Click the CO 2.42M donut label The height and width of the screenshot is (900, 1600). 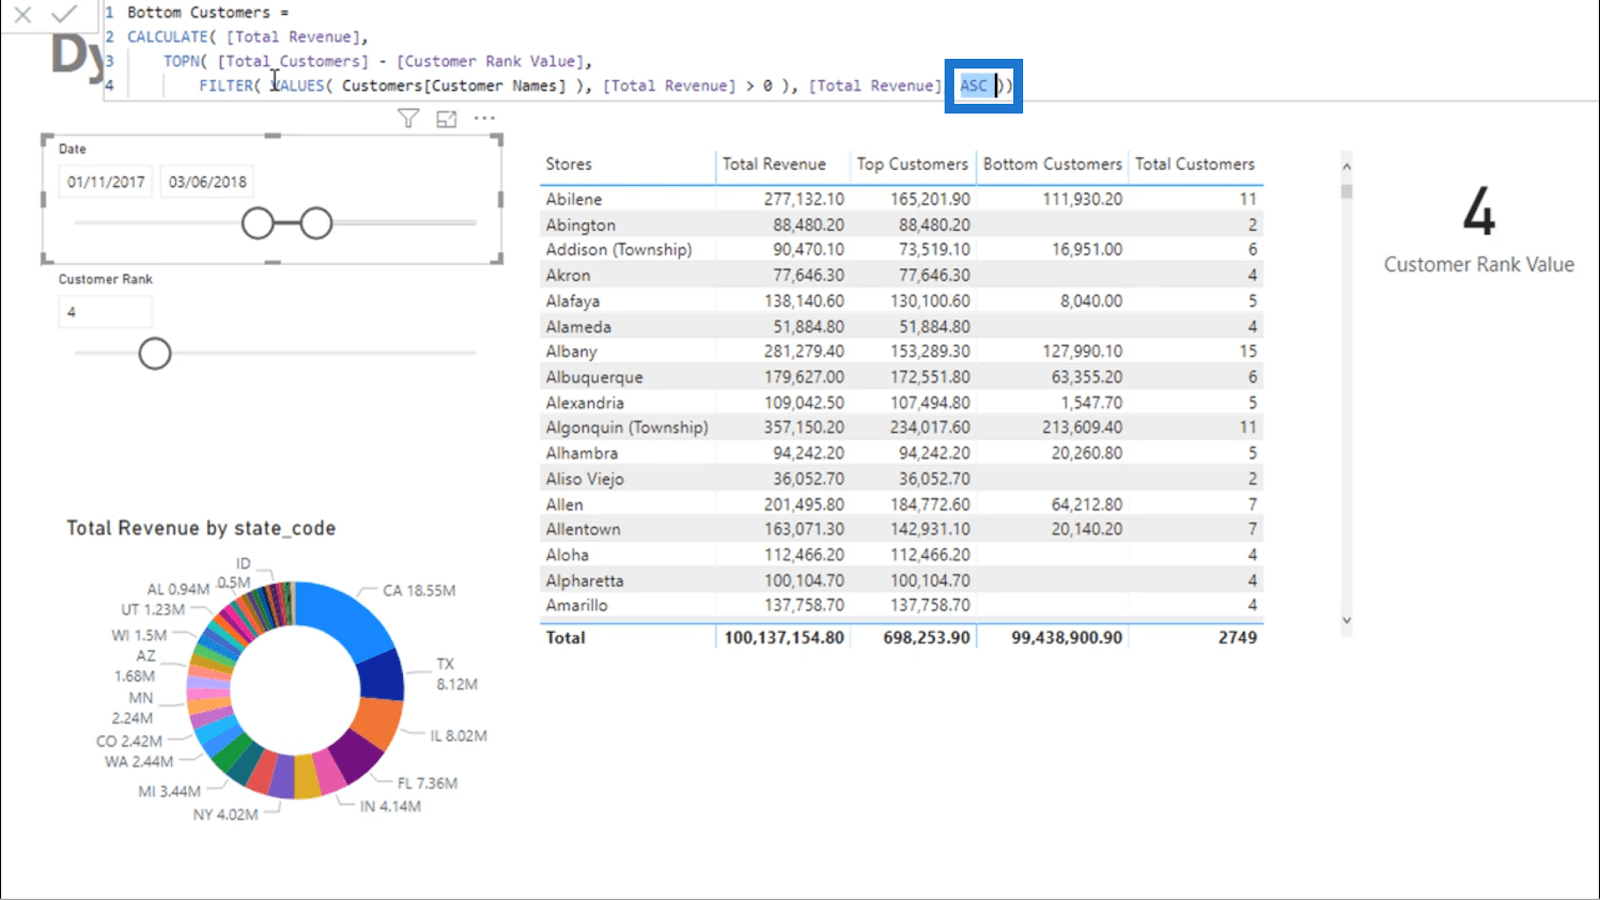[x=128, y=741]
